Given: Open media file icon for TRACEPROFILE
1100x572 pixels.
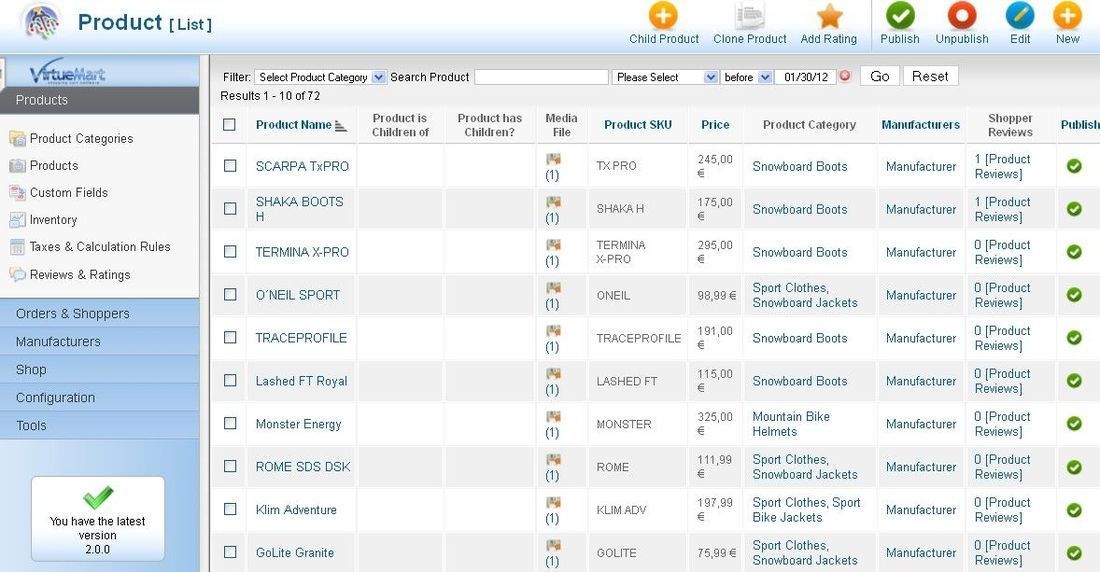Looking at the screenshot, I should point(554,331).
